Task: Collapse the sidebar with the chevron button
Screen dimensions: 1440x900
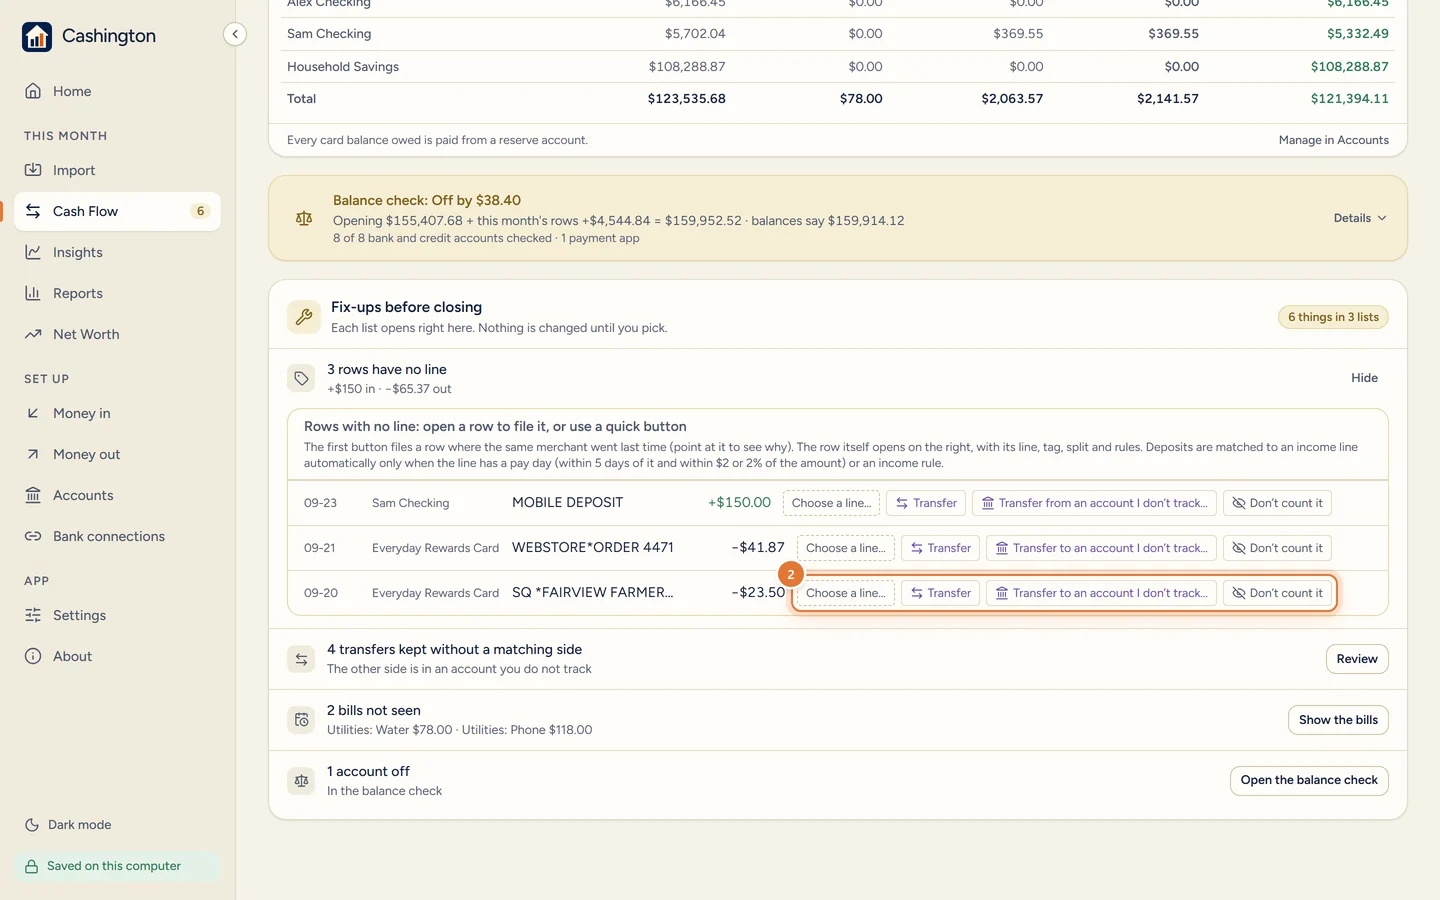Action: tap(235, 34)
